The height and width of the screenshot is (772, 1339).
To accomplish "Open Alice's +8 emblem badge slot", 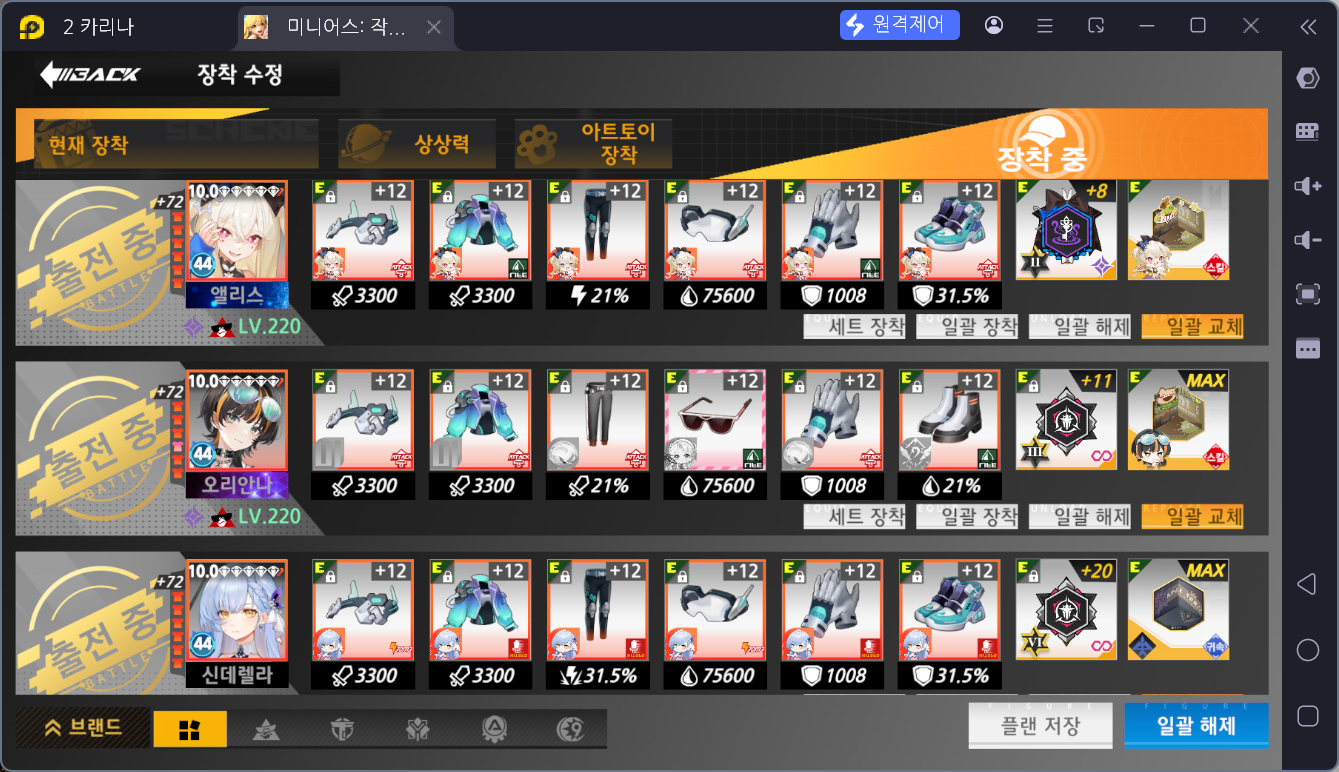I will (x=1066, y=231).
